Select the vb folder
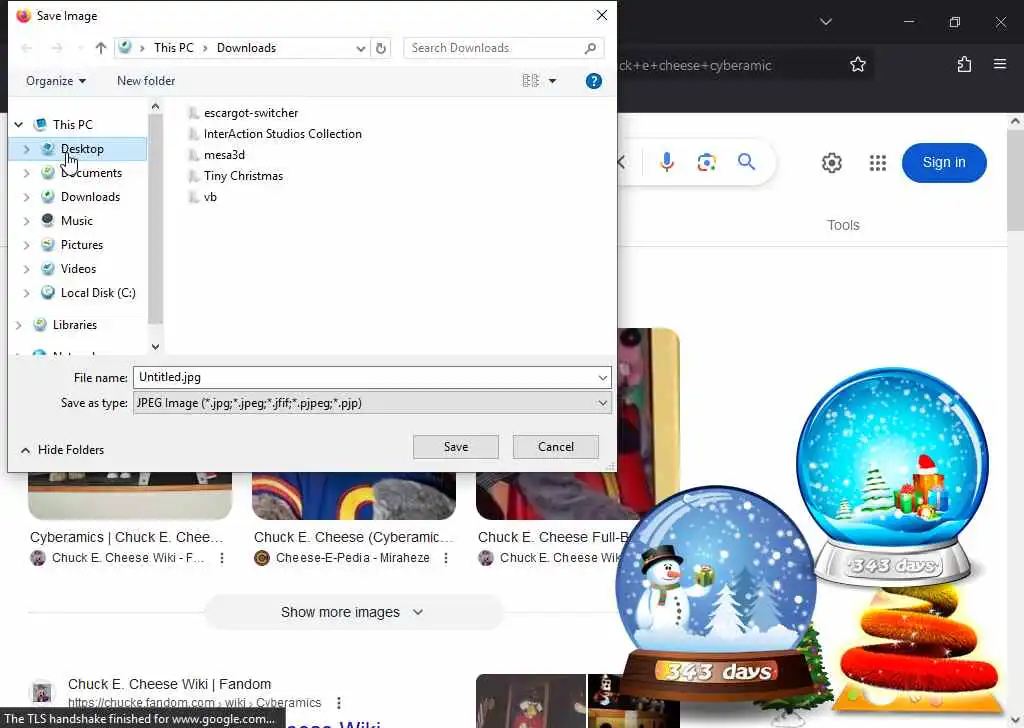Viewport: 1024px width, 728px height. [x=210, y=197]
